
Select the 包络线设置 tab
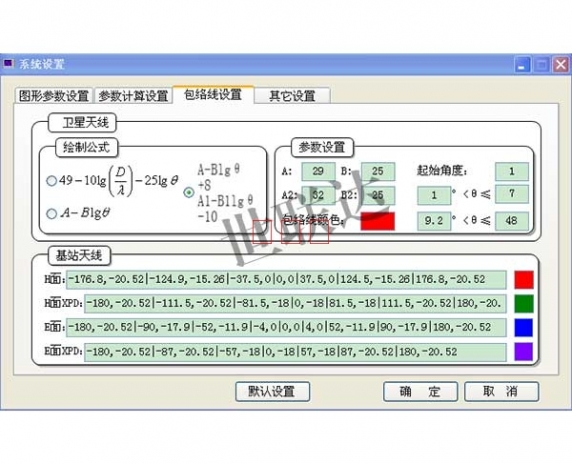coord(213,94)
